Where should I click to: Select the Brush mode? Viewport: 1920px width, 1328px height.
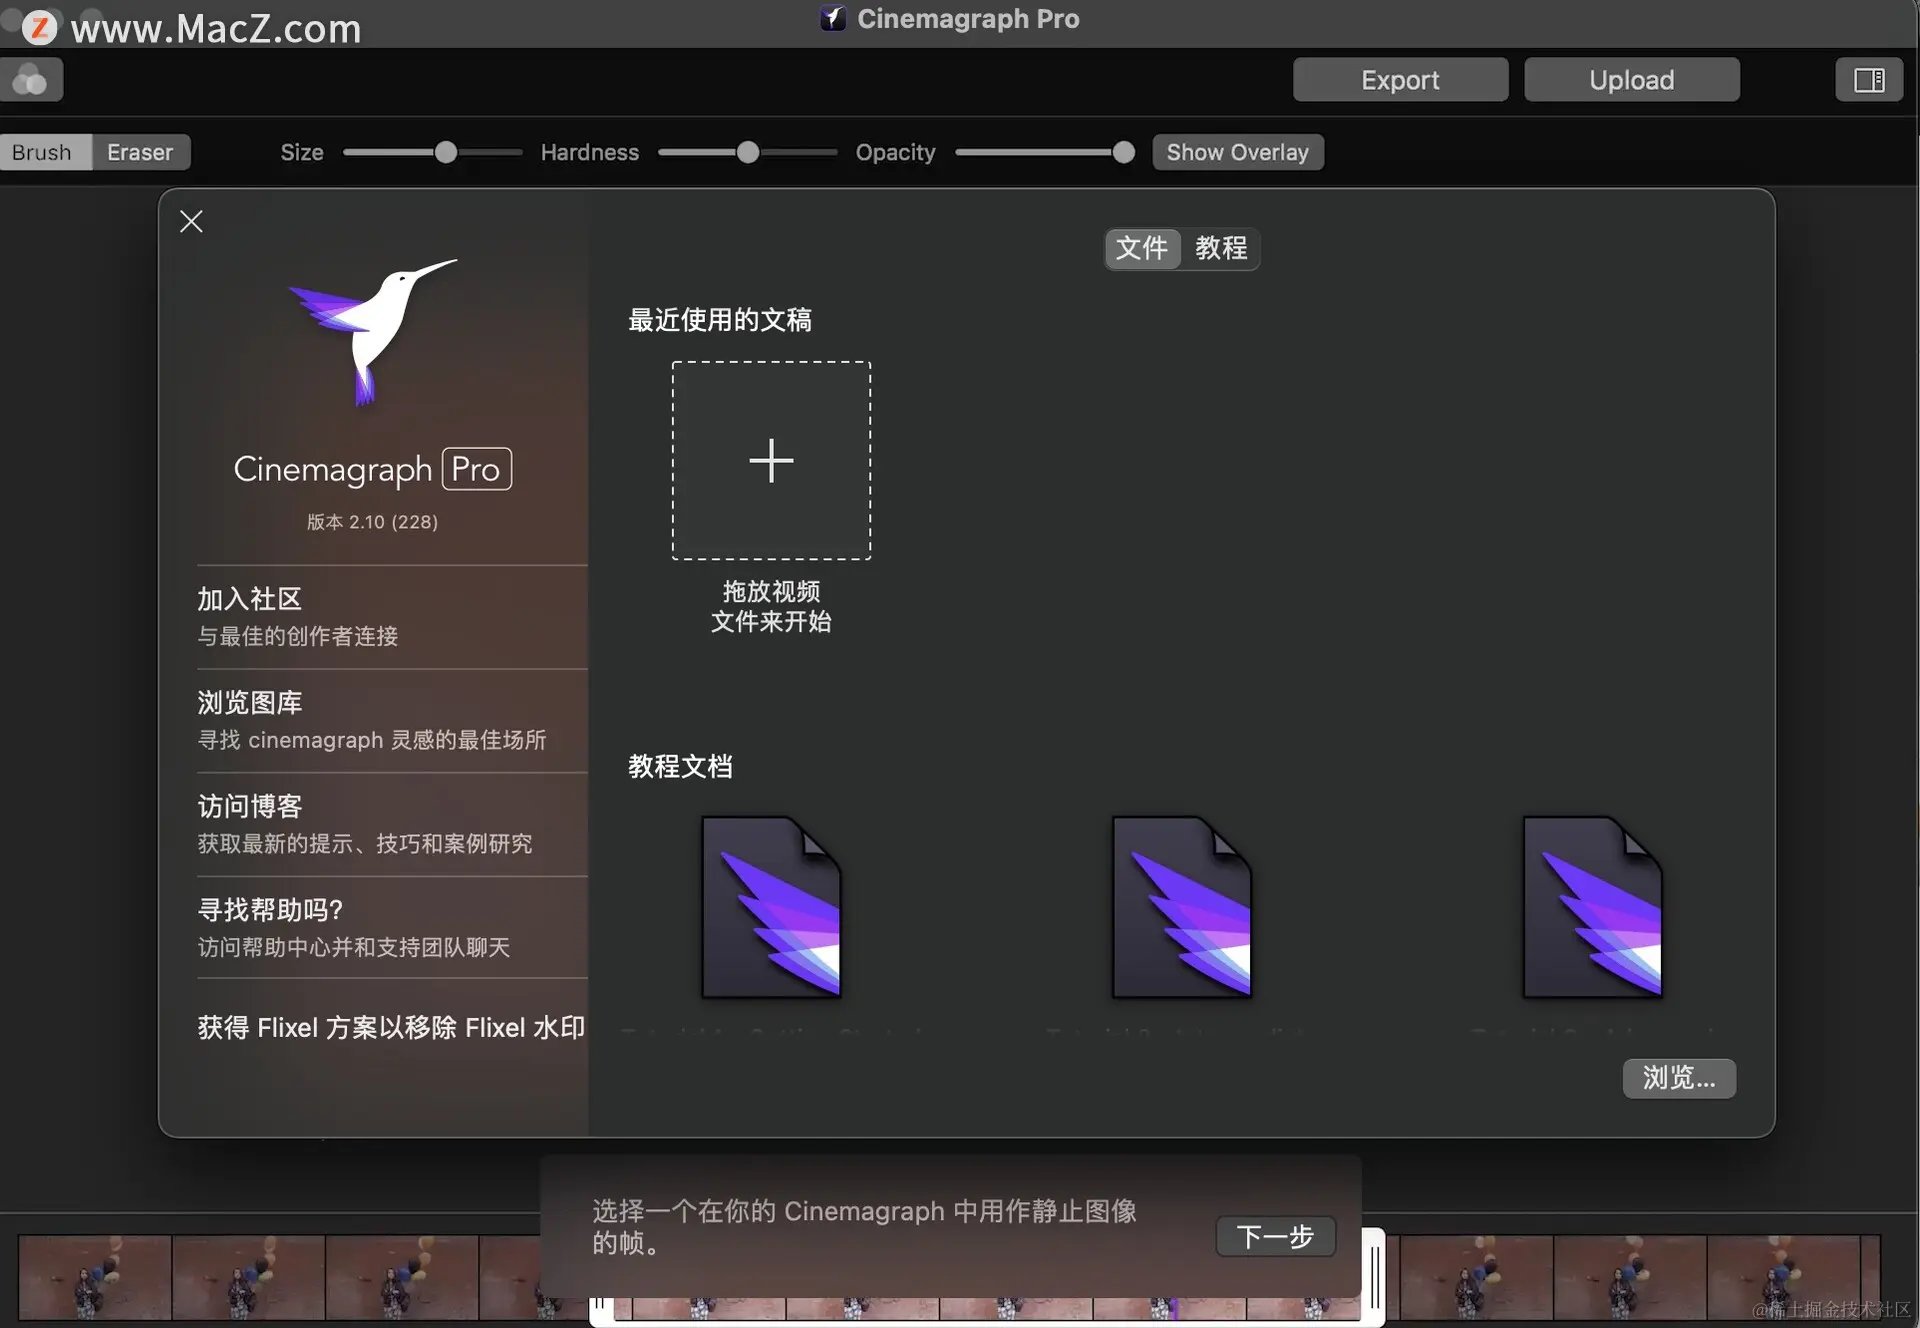pos(42,152)
